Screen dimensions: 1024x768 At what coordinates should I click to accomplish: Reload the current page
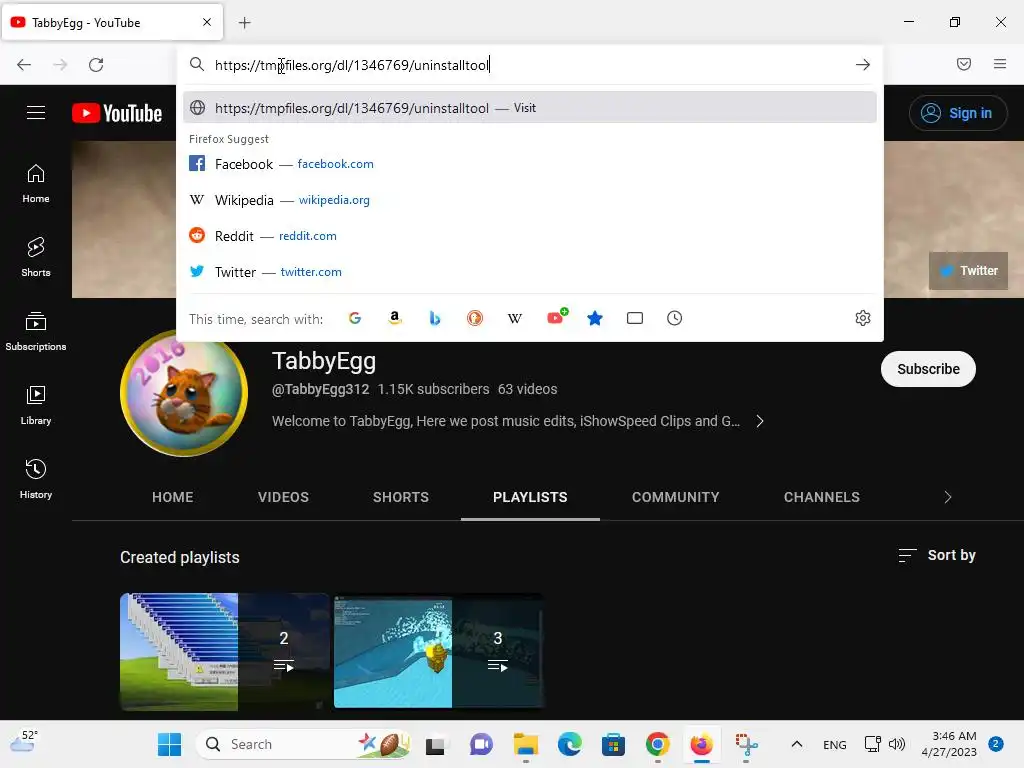point(96,65)
